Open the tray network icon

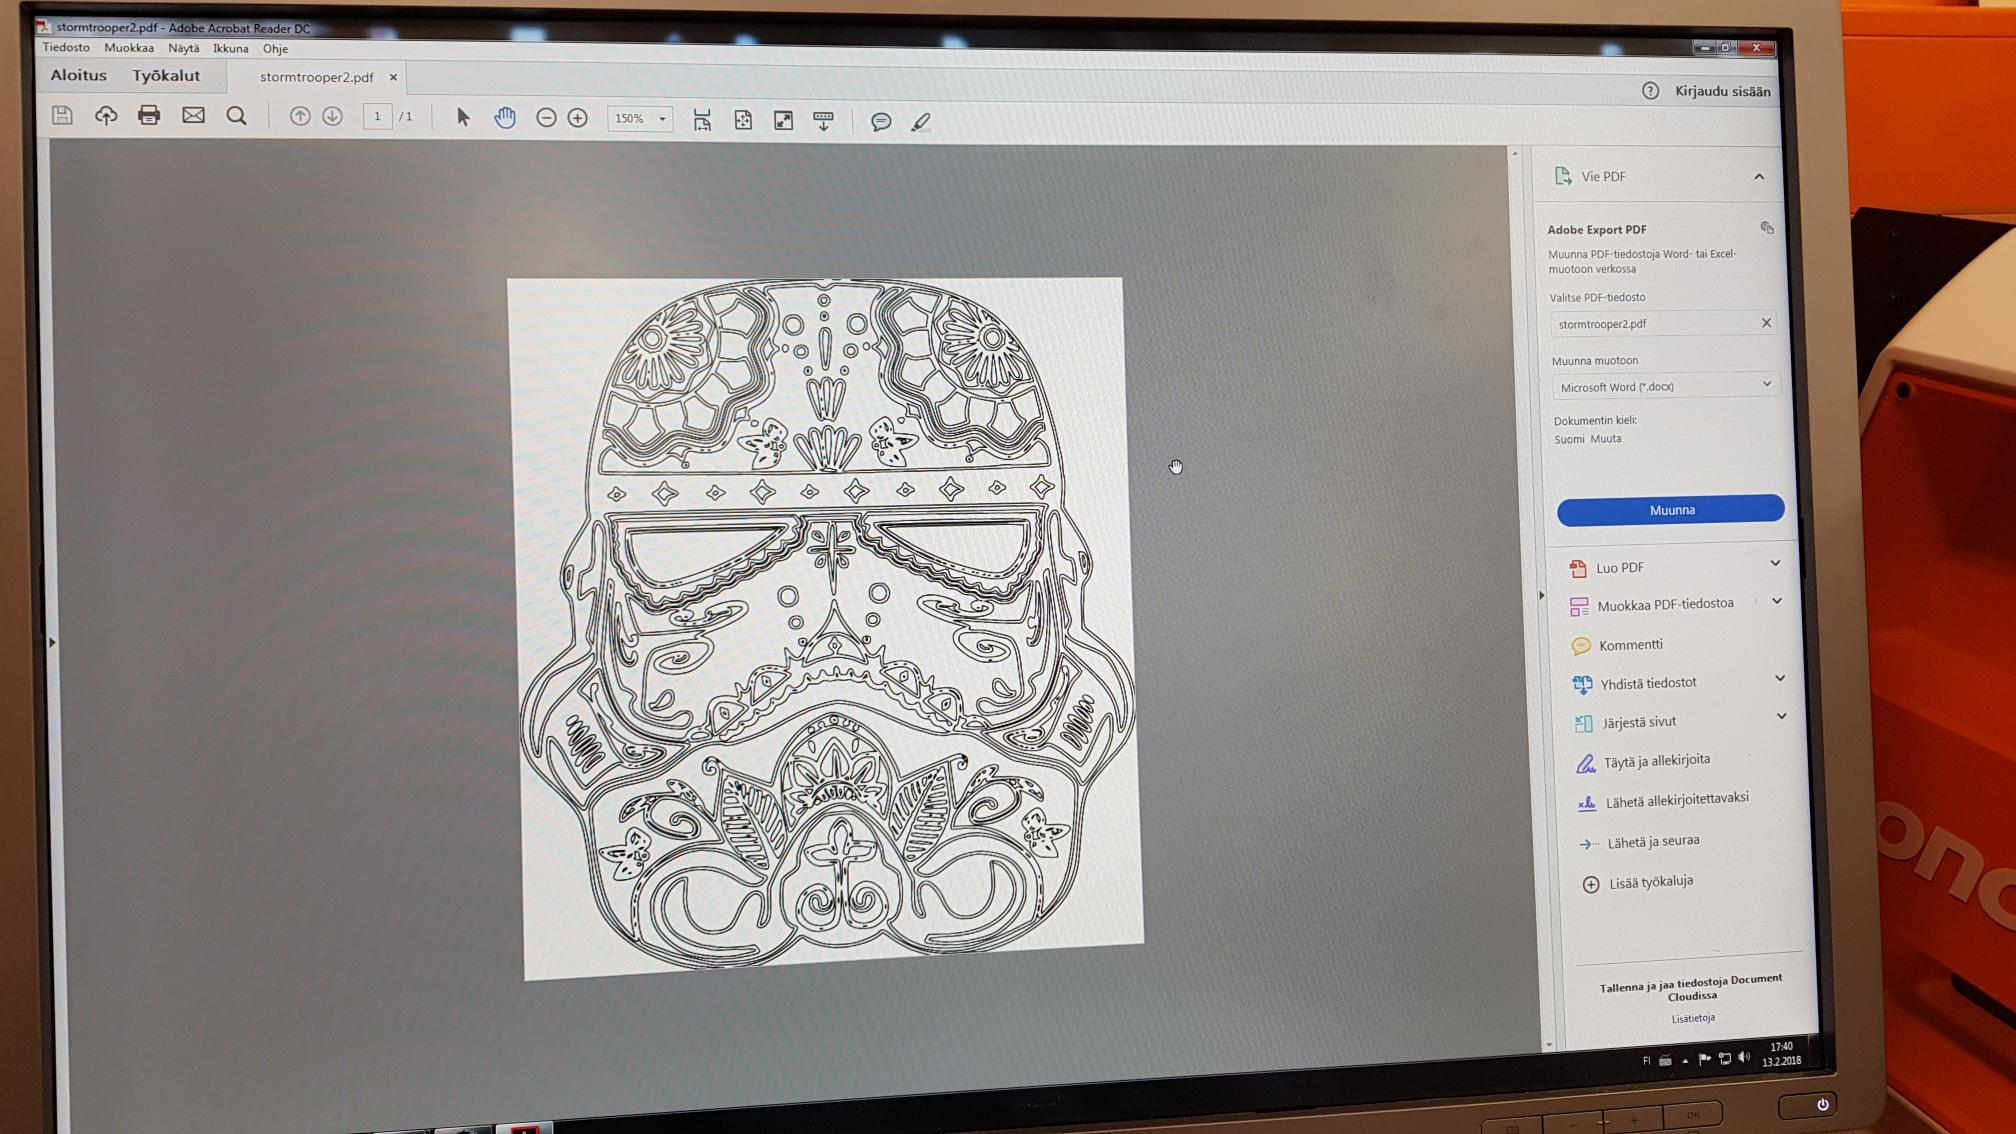[1725, 1059]
